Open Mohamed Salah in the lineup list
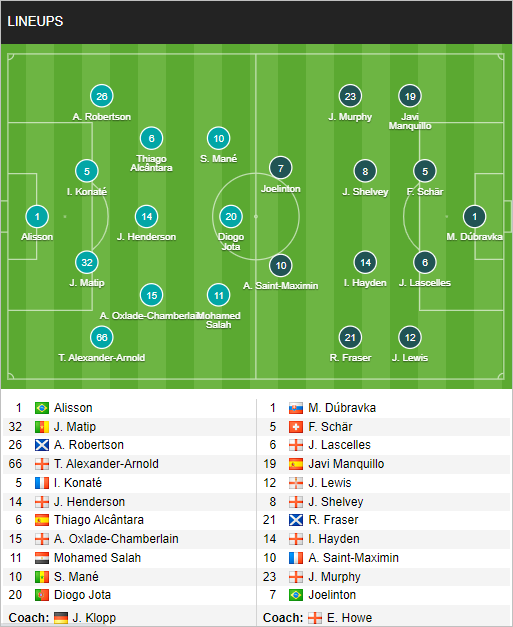 tap(97, 557)
